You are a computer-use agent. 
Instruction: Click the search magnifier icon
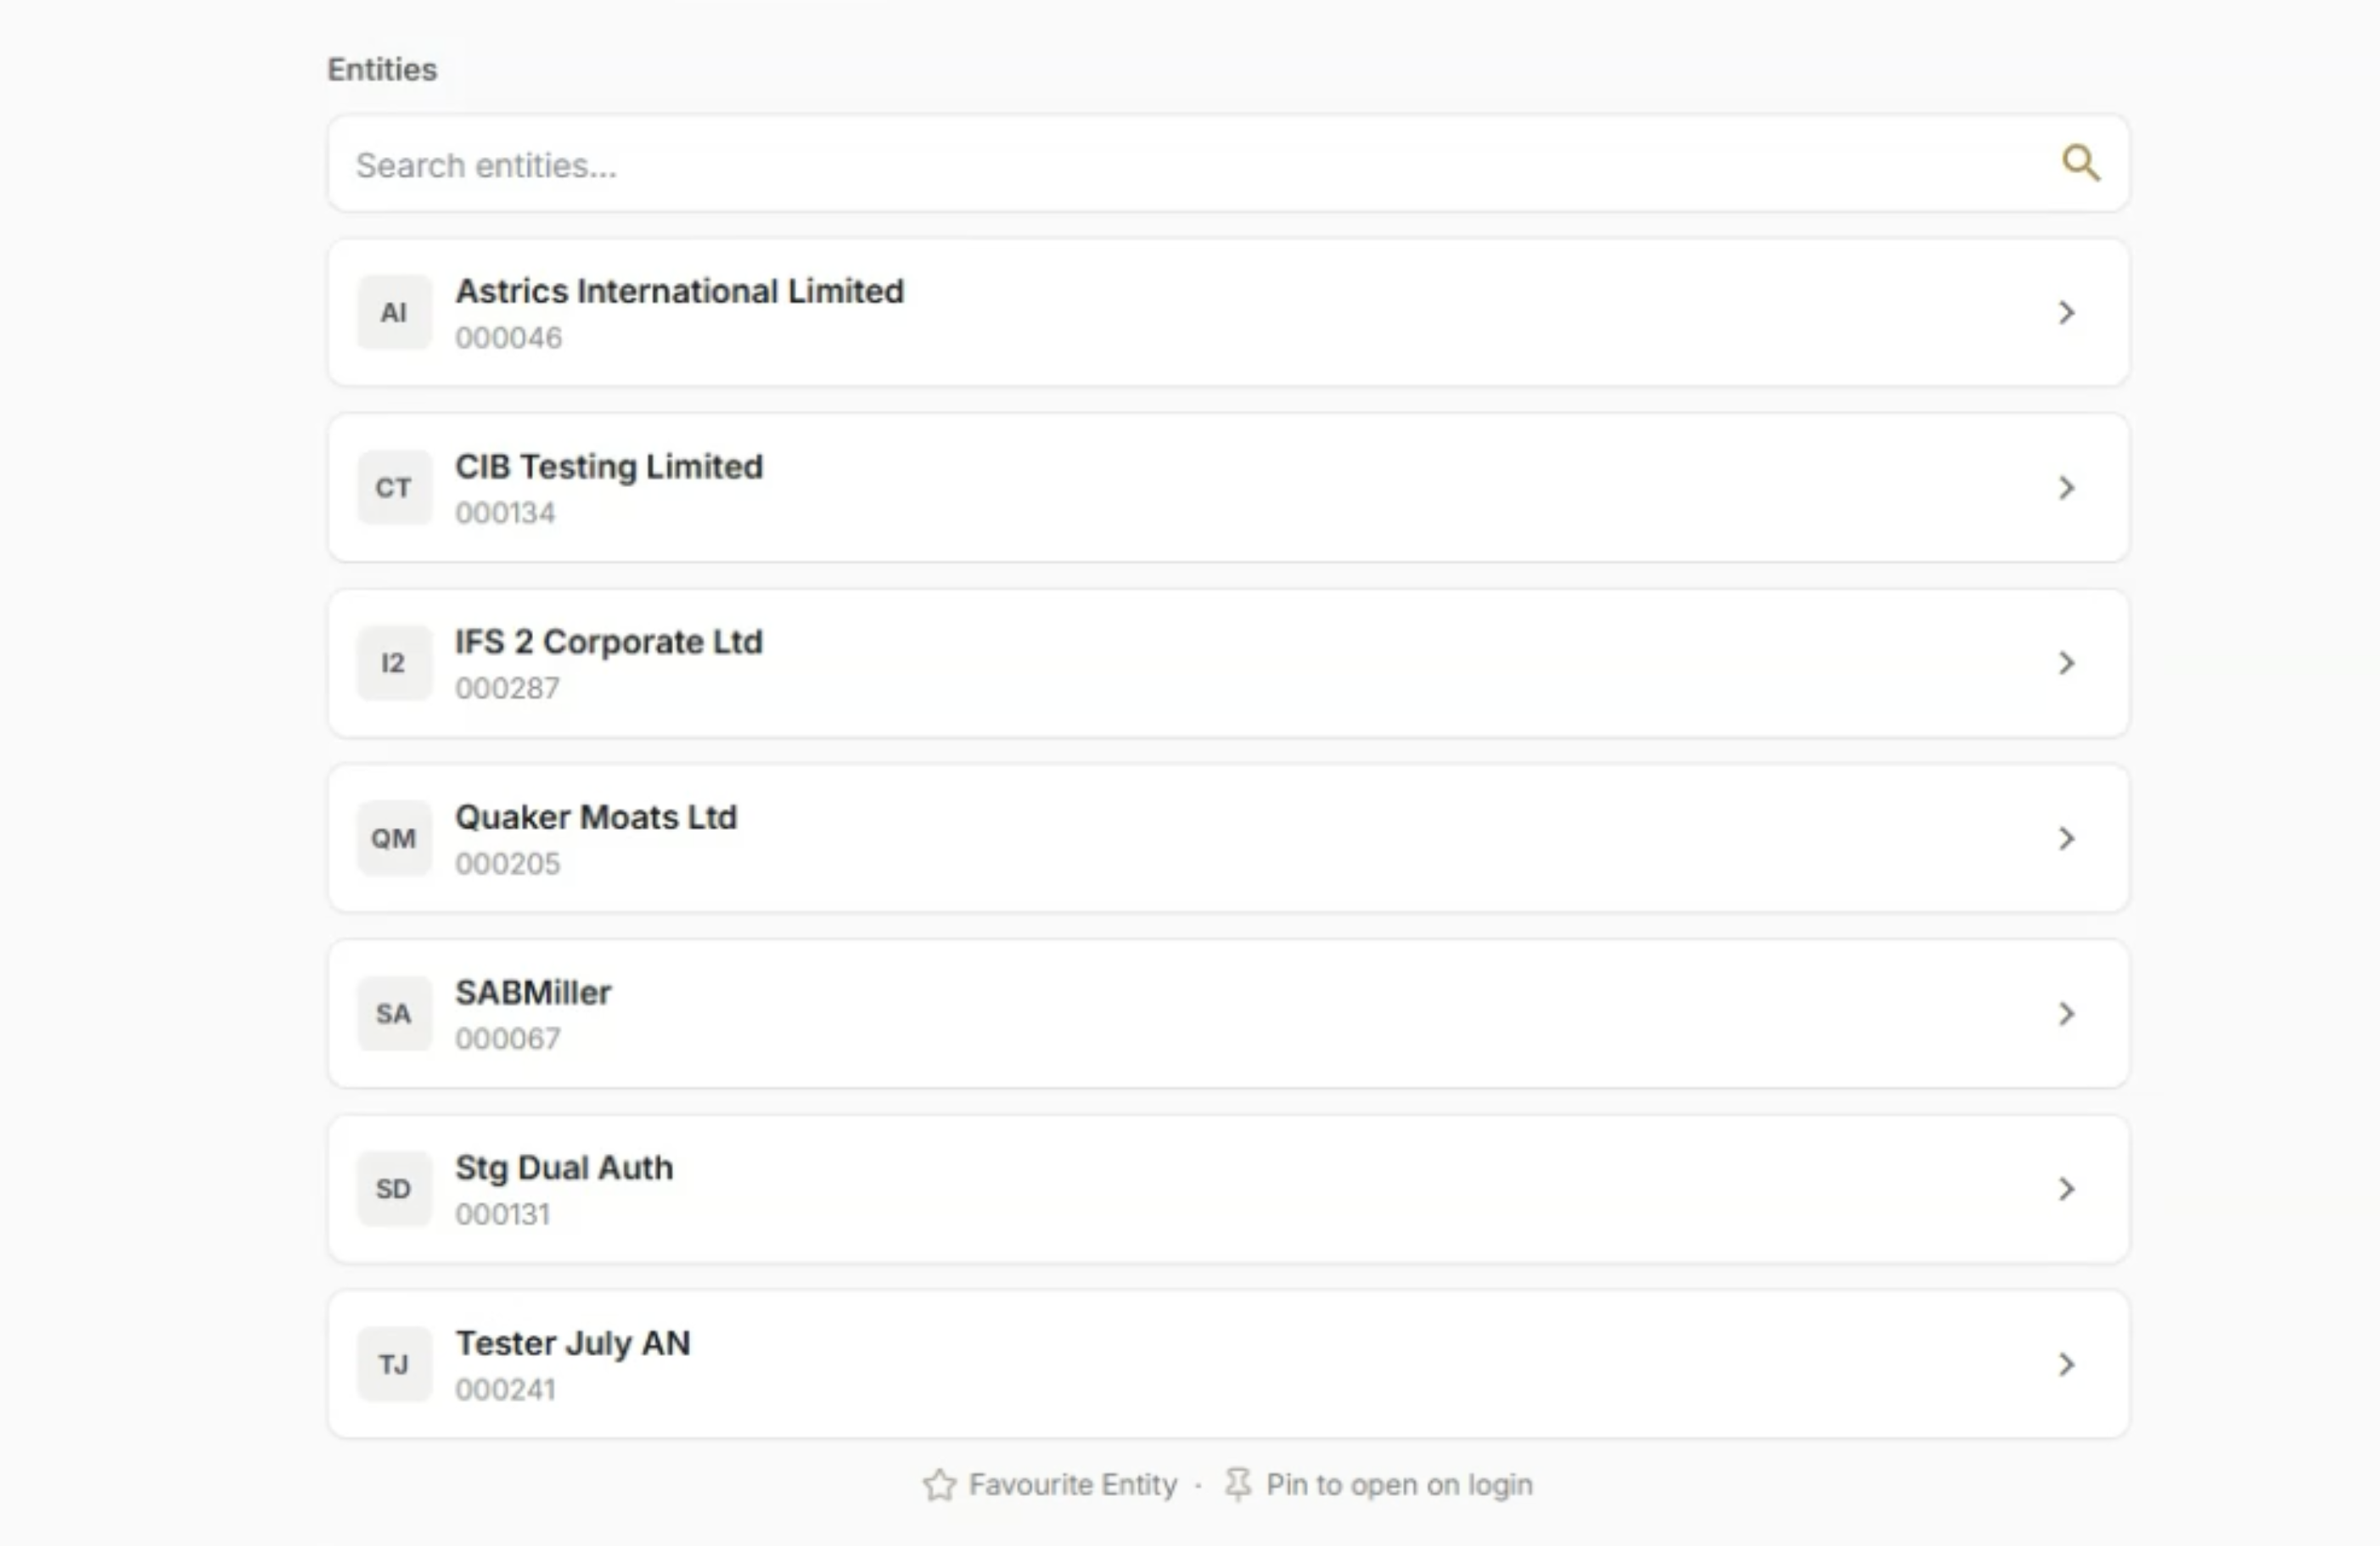(x=2081, y=163)
